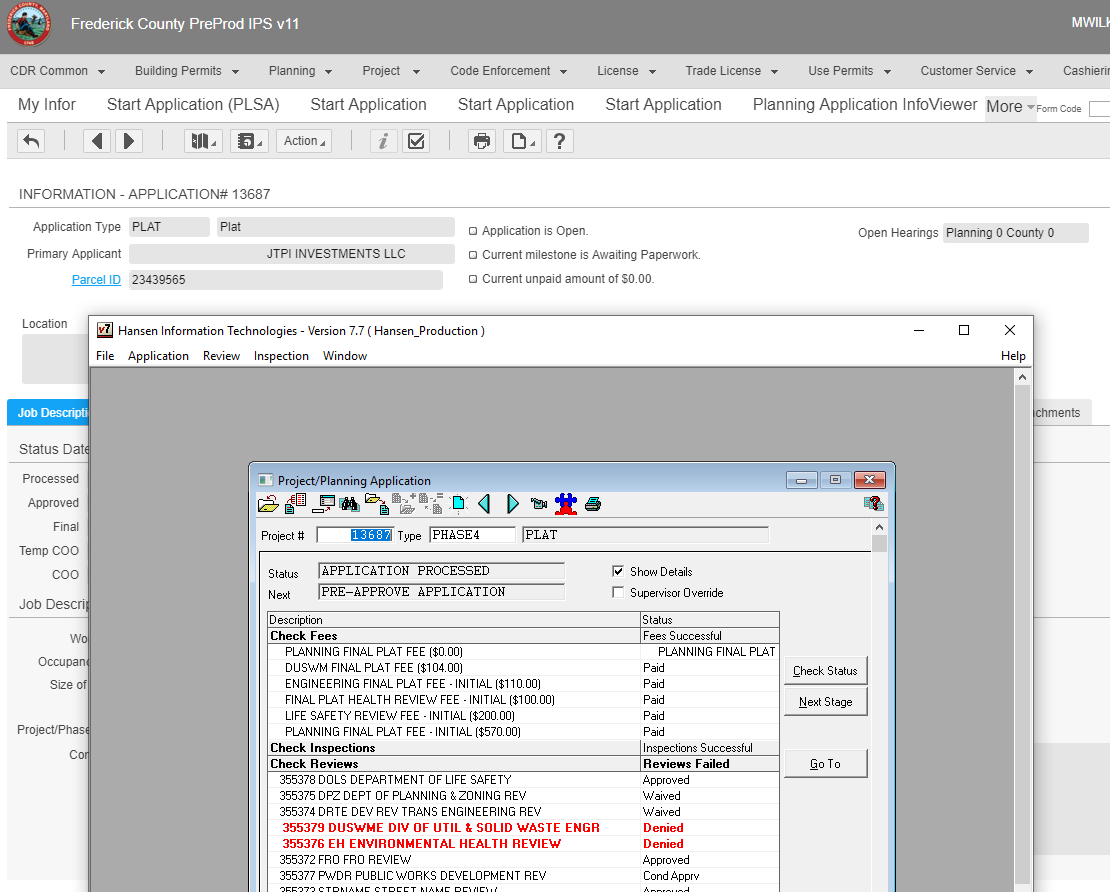Click the italic i information icon
Viewport: 1110px width, 892px height.
point(383,141)
